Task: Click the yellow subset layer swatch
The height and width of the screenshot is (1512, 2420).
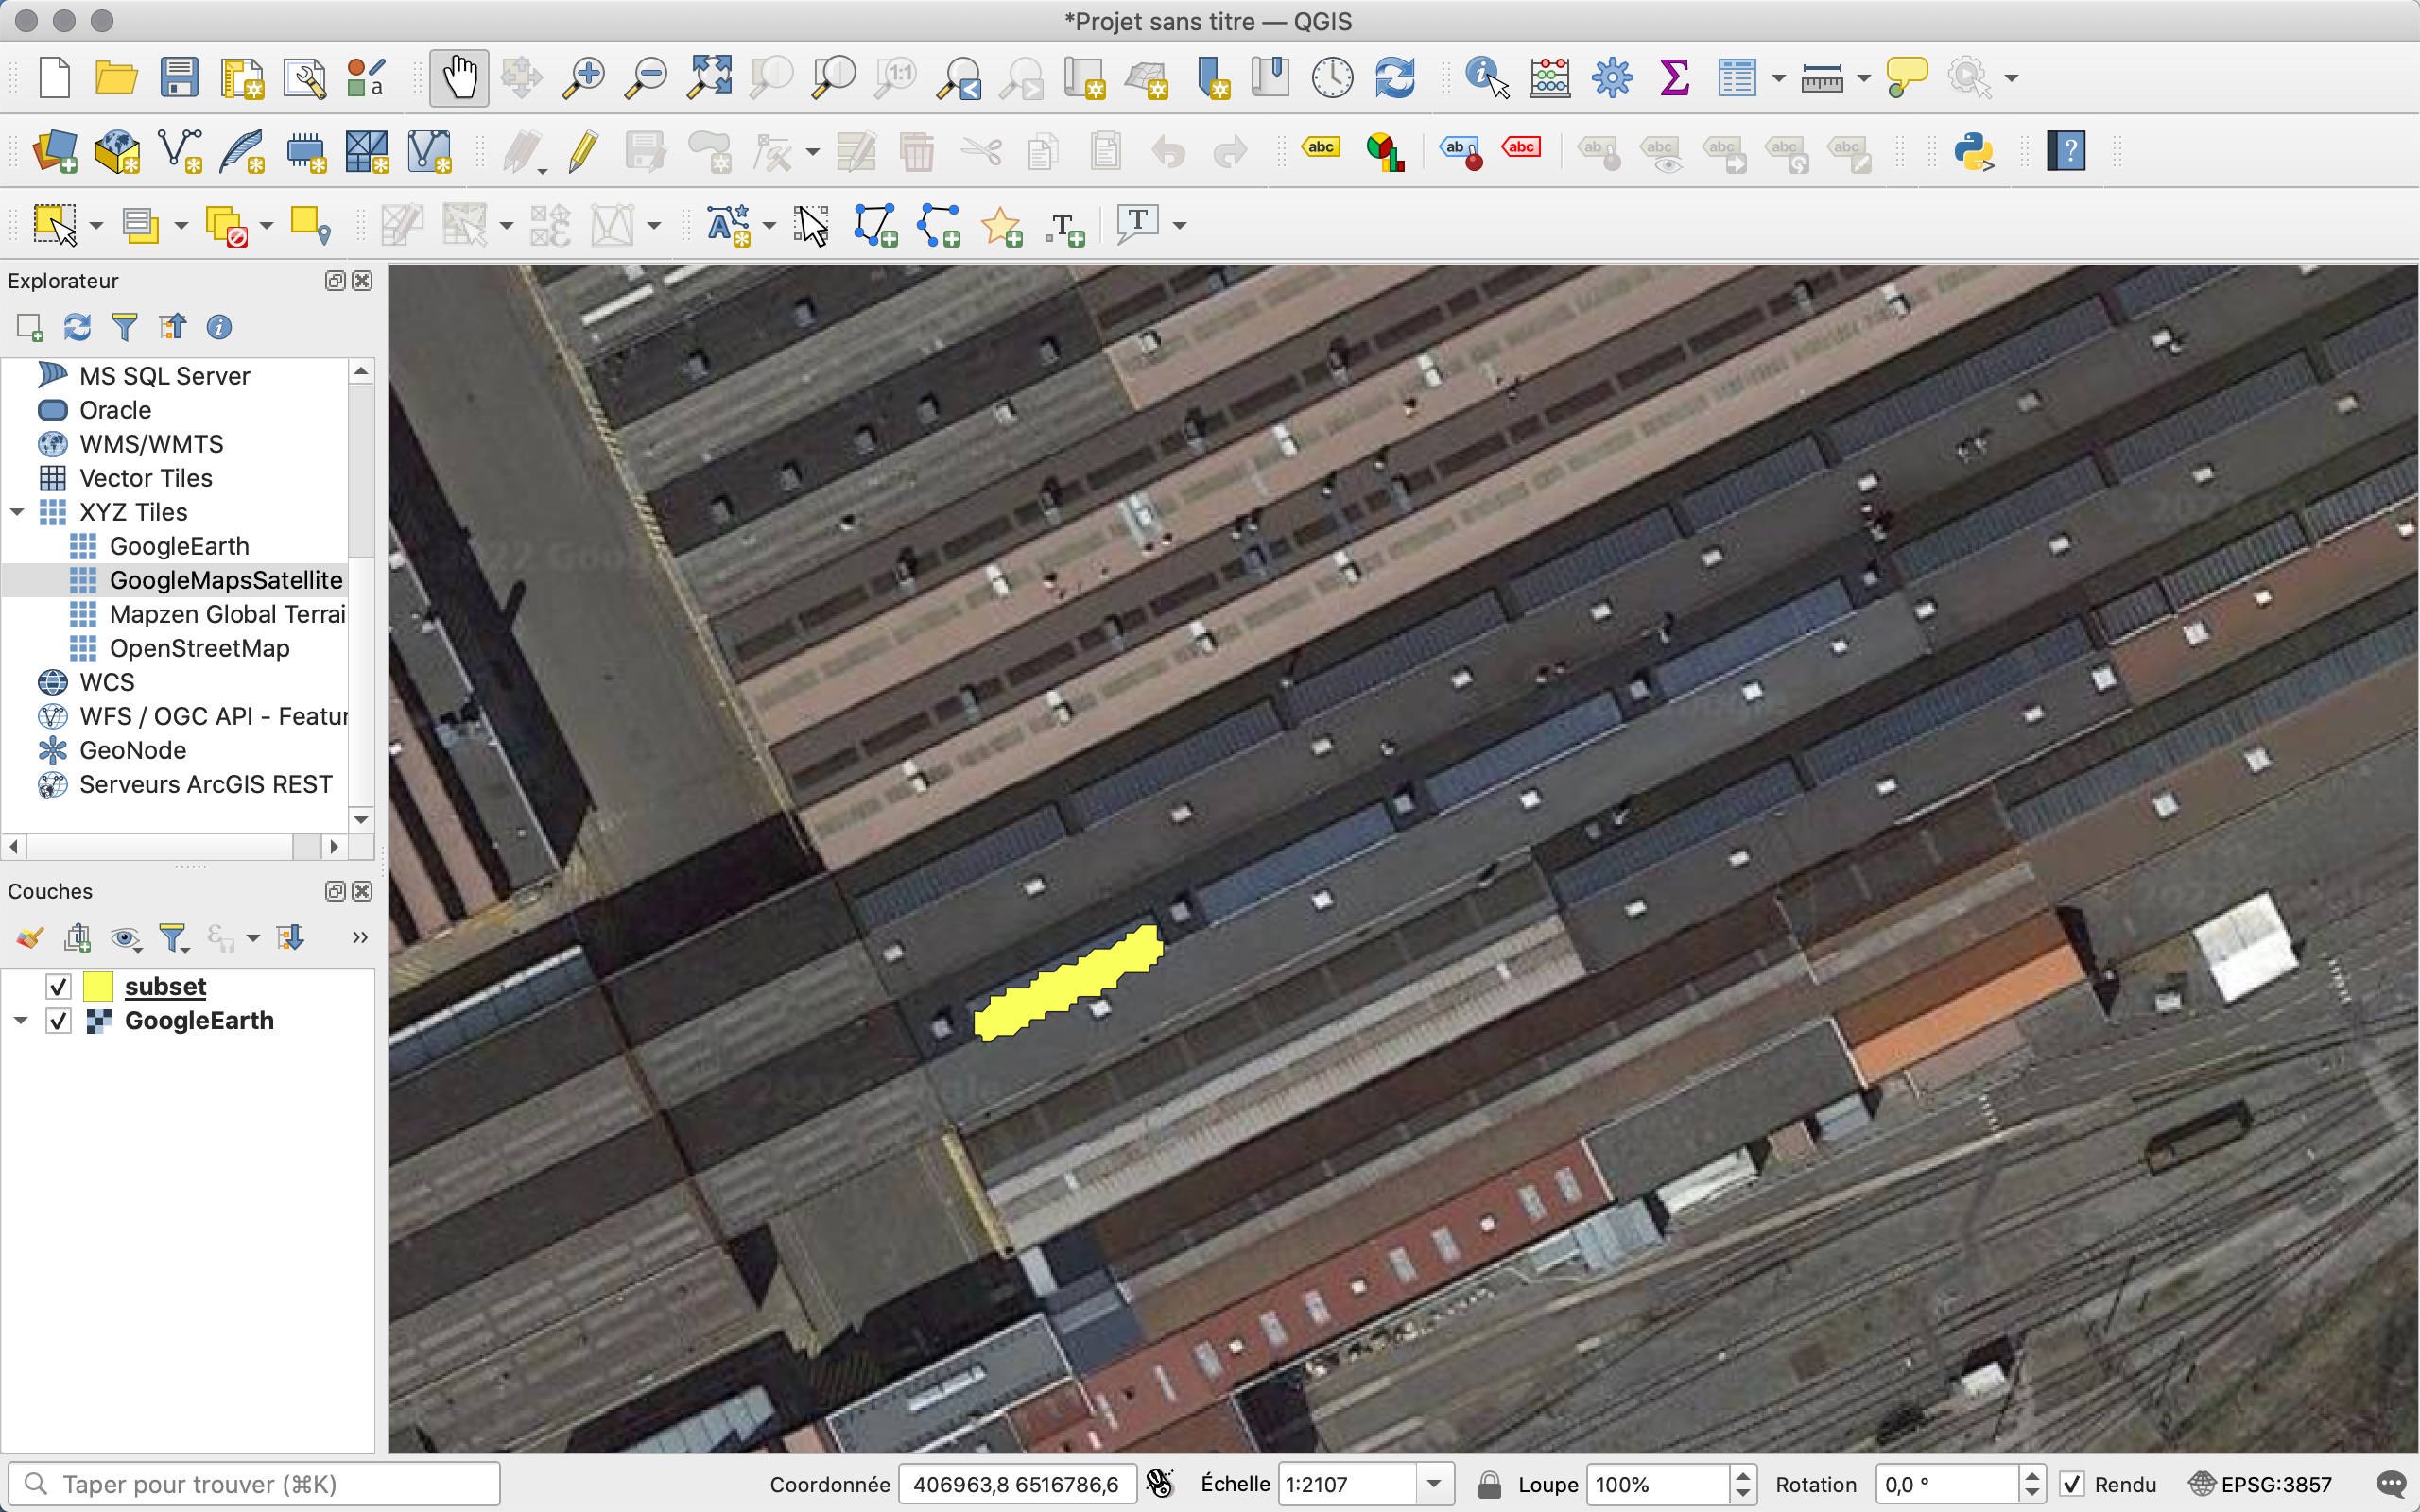Action: pos(98,987)
